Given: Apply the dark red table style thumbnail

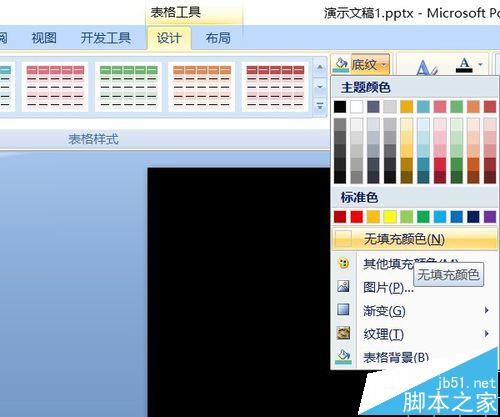Looking at the screenshot, I should 275,87.
